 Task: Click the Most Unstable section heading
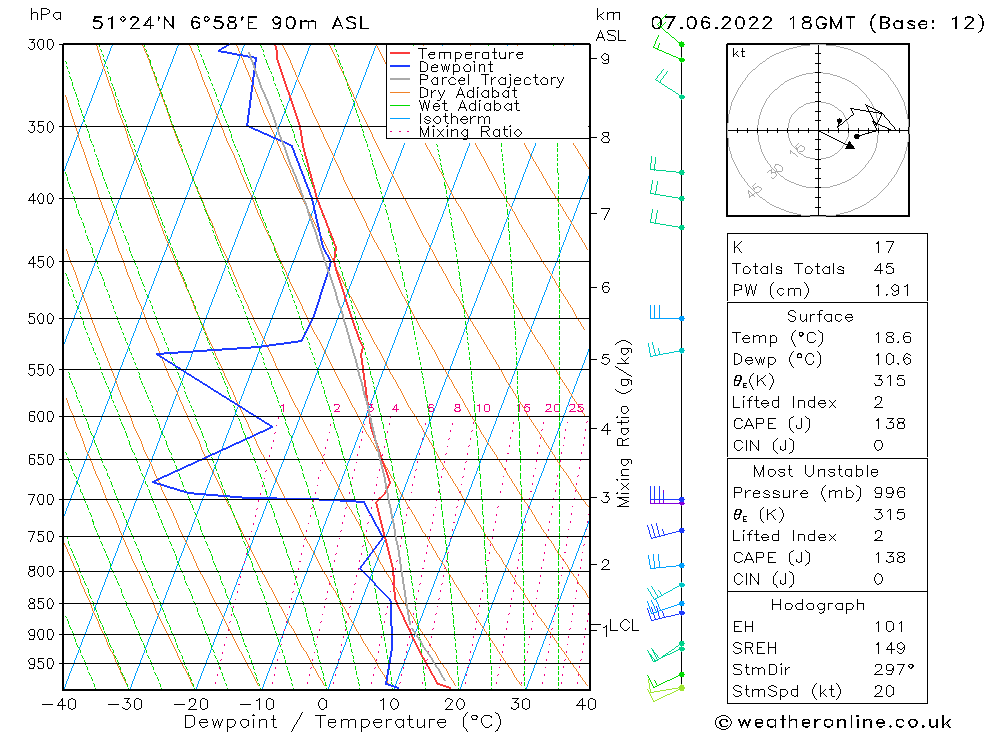point(816,471)
